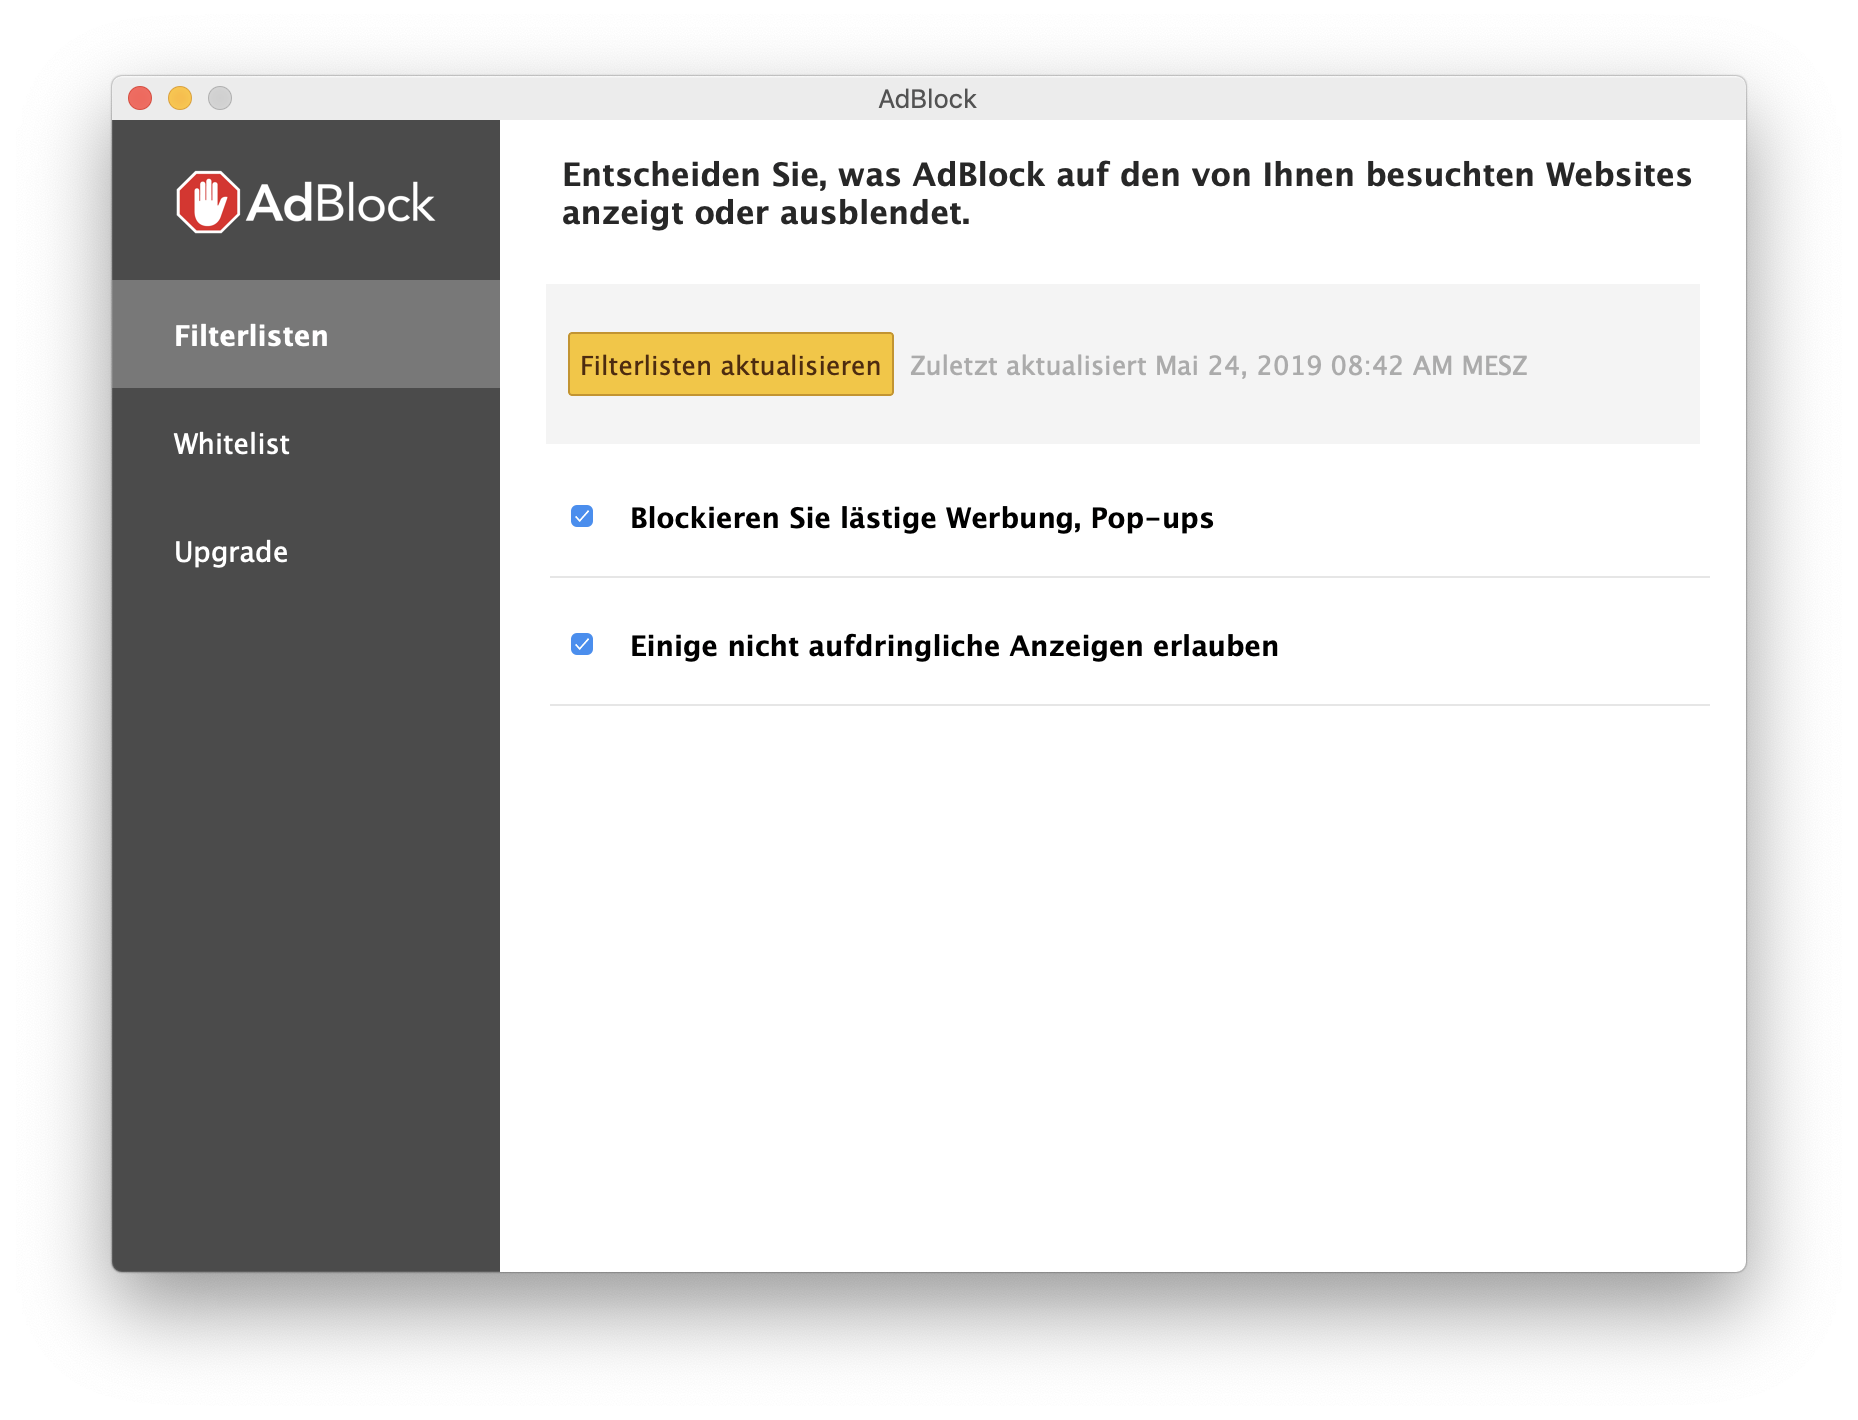Screen dimensions: 1858x1420
Task: Click the AdBlock stop-hand logo icon
Action: (x=208, y=202)
